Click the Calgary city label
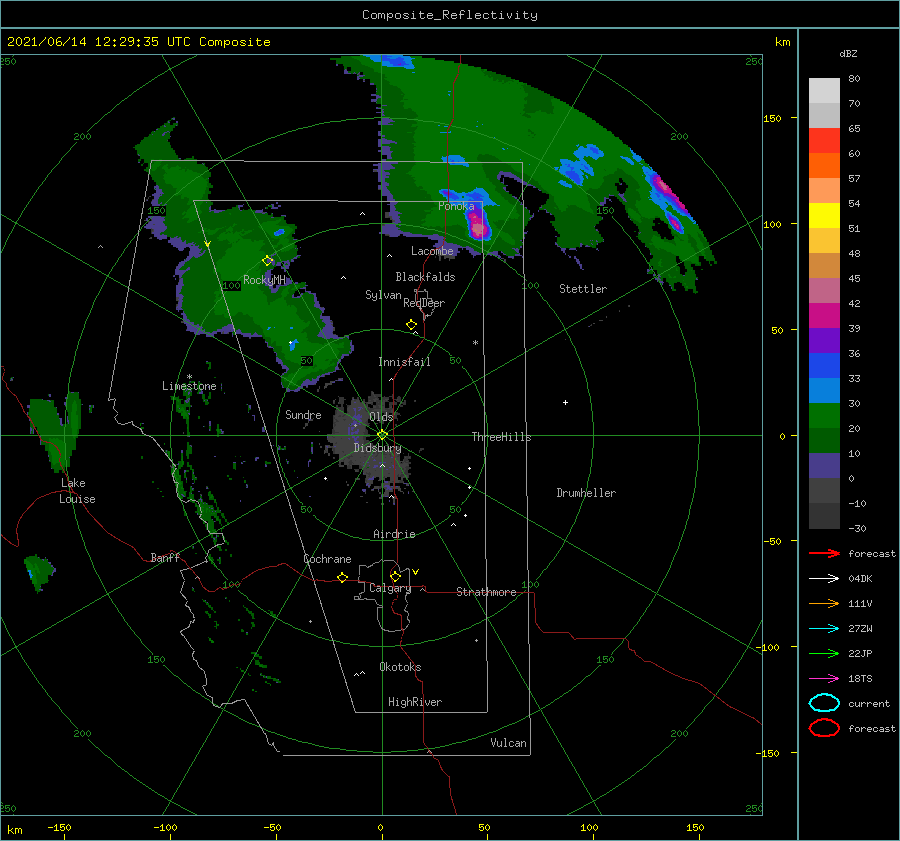The width and height of the screenshot is (900, 841). (390, 588)
